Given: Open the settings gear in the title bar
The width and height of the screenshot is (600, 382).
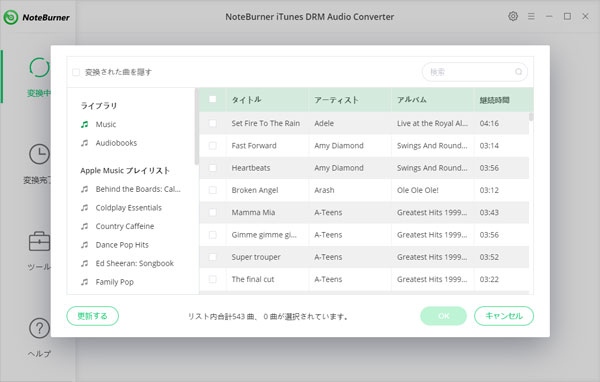Looking at the screenshot, I should (x=513, y=16).
